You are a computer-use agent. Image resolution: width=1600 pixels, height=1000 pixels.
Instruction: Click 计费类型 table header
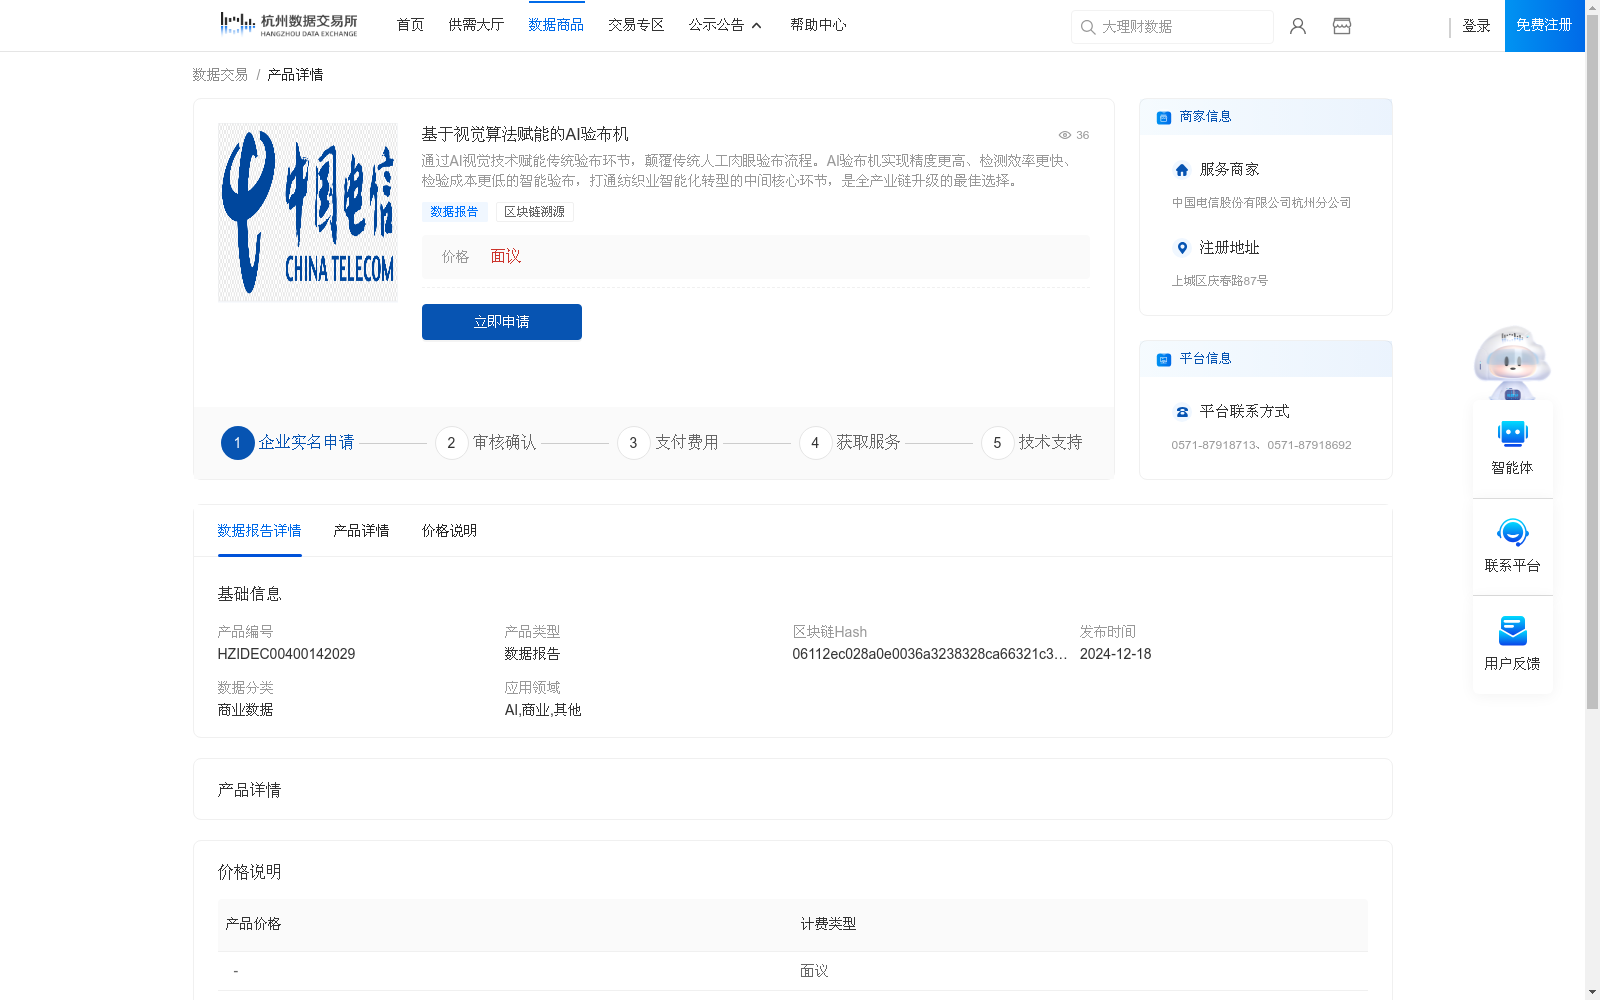click(828, 924)
